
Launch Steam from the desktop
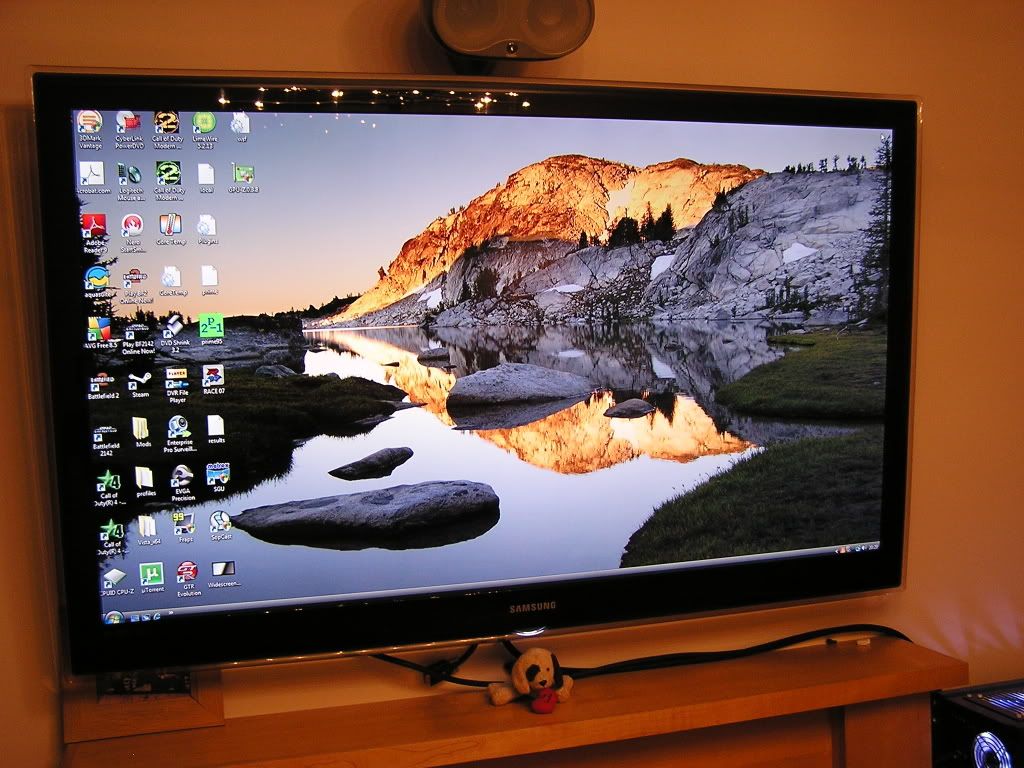tap(140, 381)
